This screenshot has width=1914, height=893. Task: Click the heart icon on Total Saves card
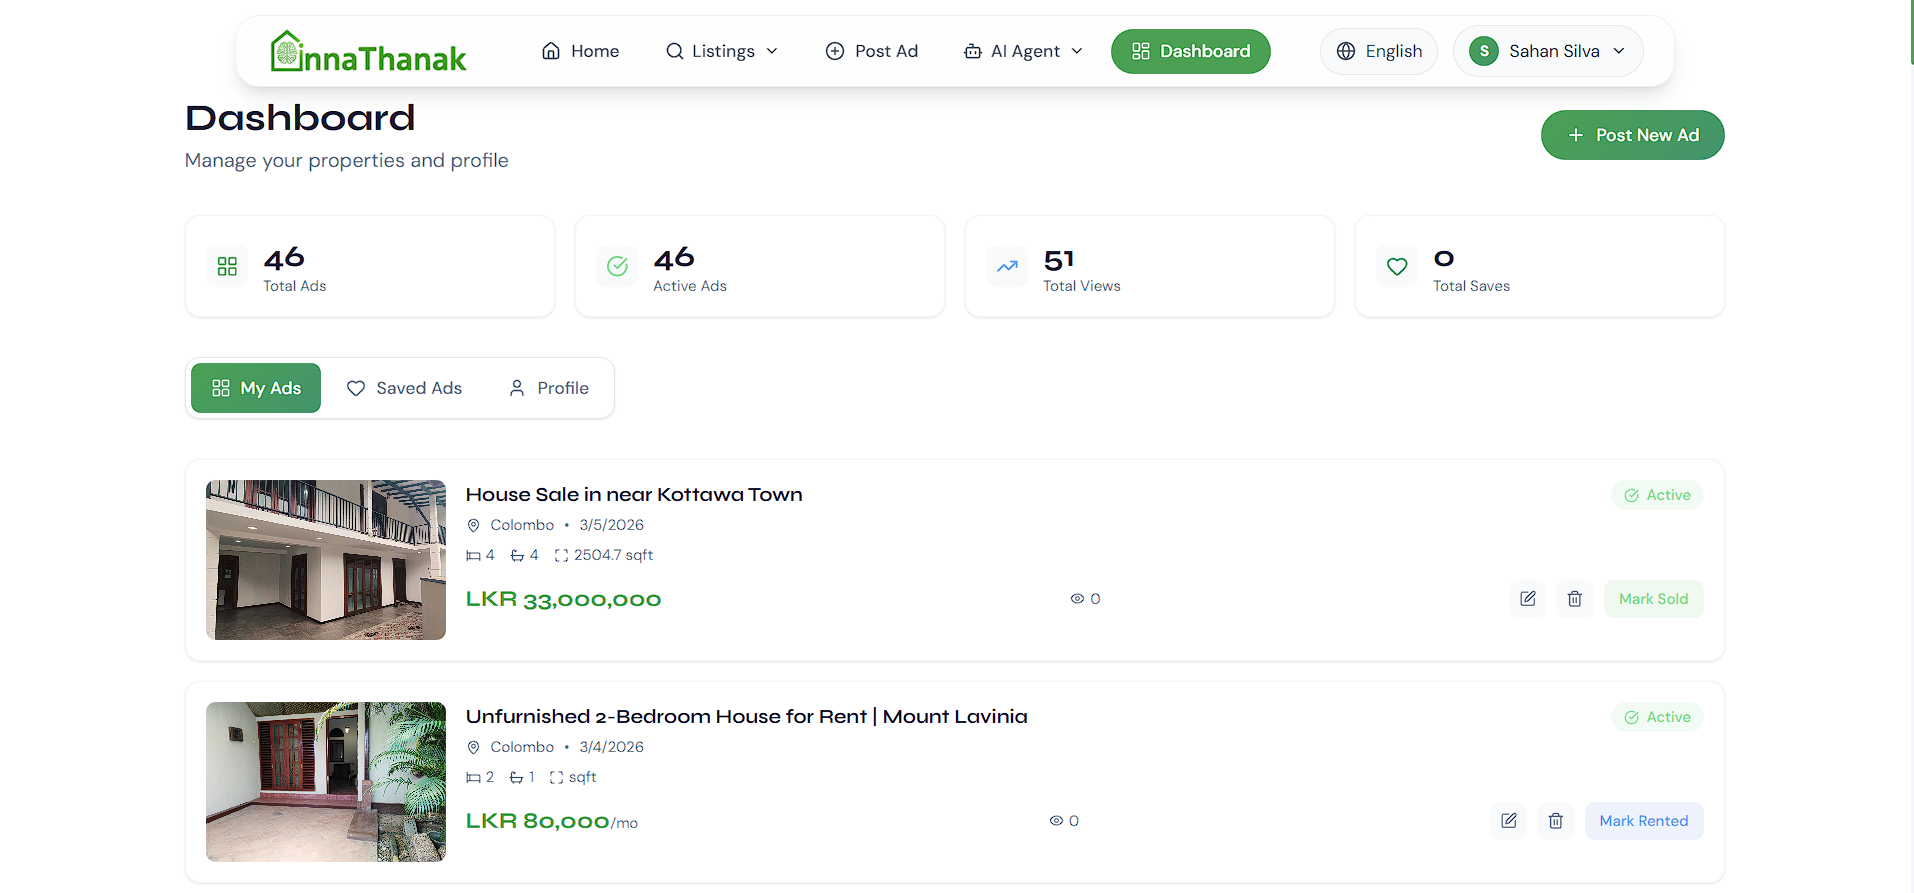pyautogui.click(x=1396, y=266)
